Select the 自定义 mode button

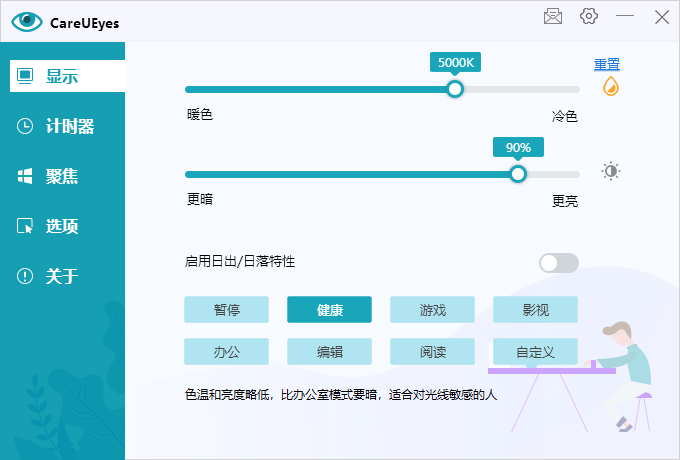pos(535,352)
